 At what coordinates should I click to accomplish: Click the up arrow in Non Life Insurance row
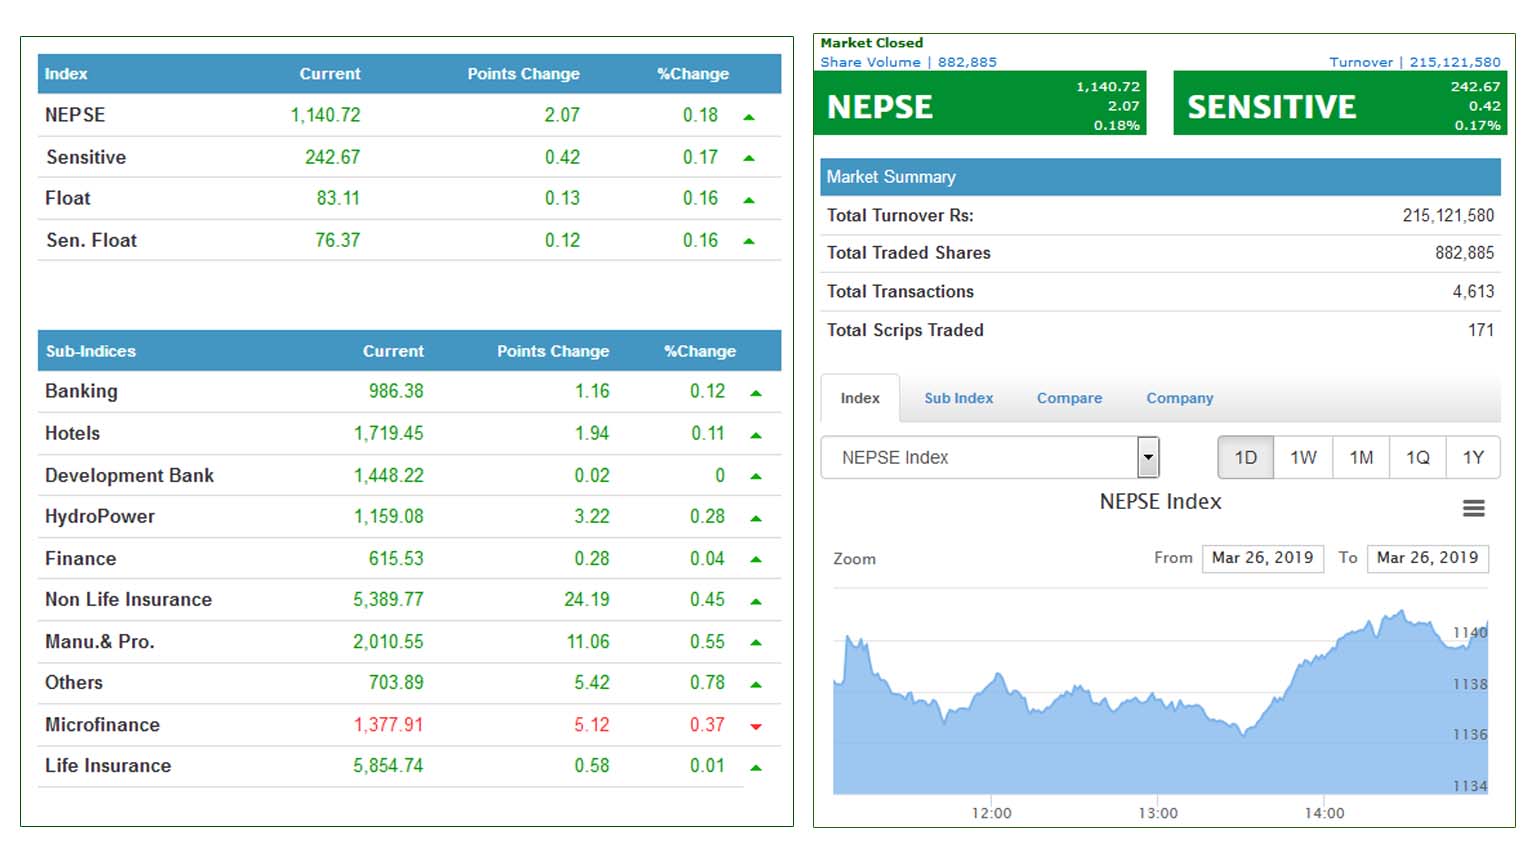tap(756, 601)
